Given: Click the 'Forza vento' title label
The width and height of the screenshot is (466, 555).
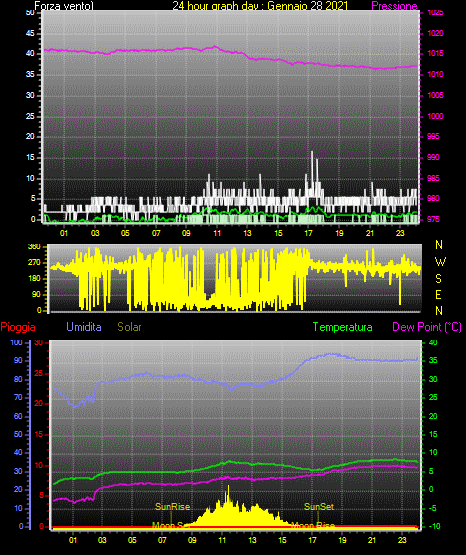Looking at the screenshot, I should [x=64, y=6].
